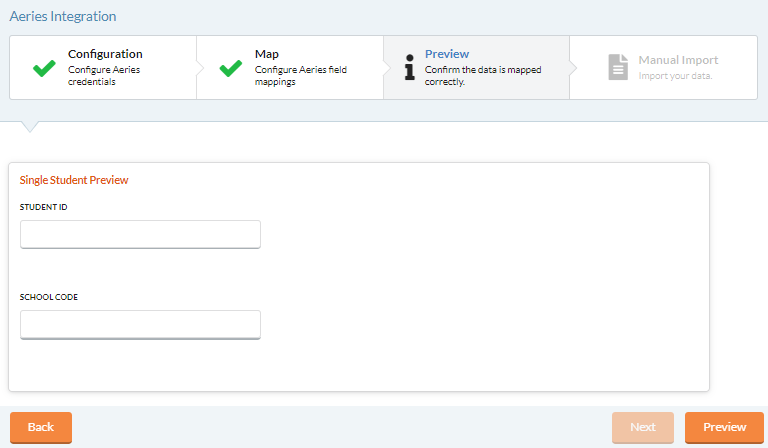
Task: Click the STUDENT ID field label
Action: [44, 207]
